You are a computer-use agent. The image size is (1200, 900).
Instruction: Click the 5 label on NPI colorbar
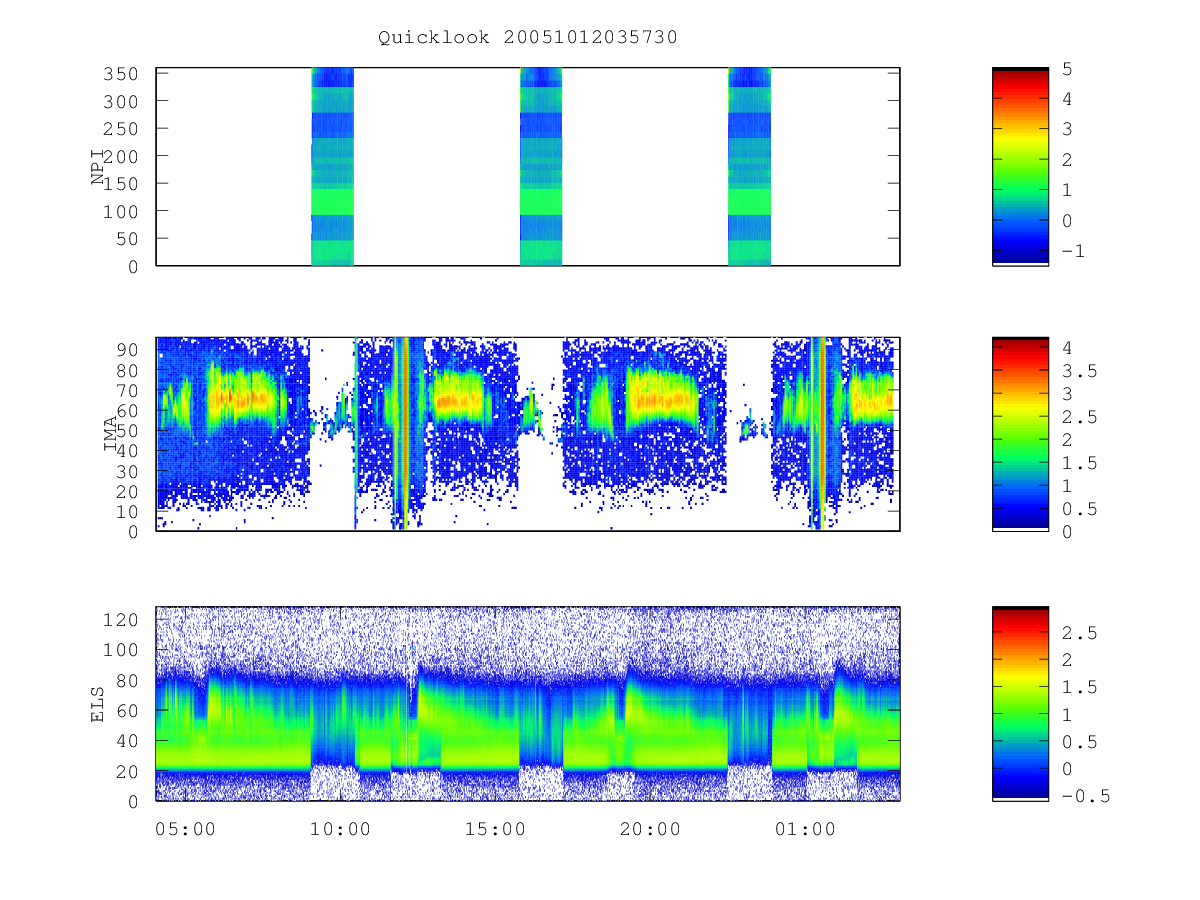1066,69
